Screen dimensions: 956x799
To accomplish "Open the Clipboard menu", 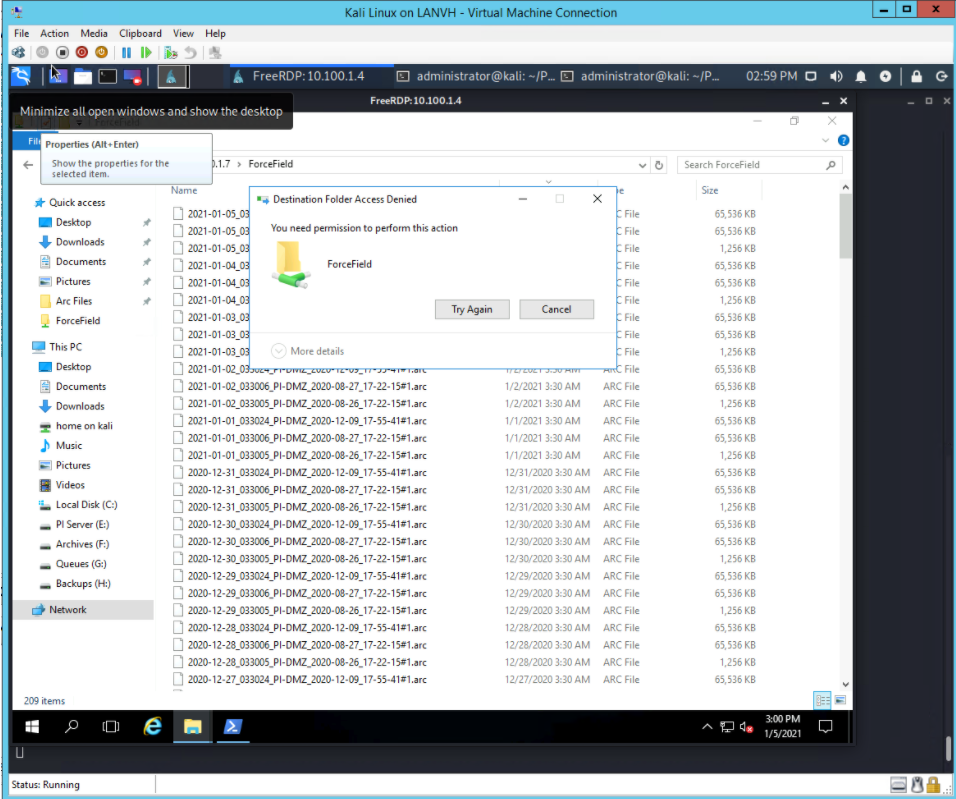I will tap(140, 34).
